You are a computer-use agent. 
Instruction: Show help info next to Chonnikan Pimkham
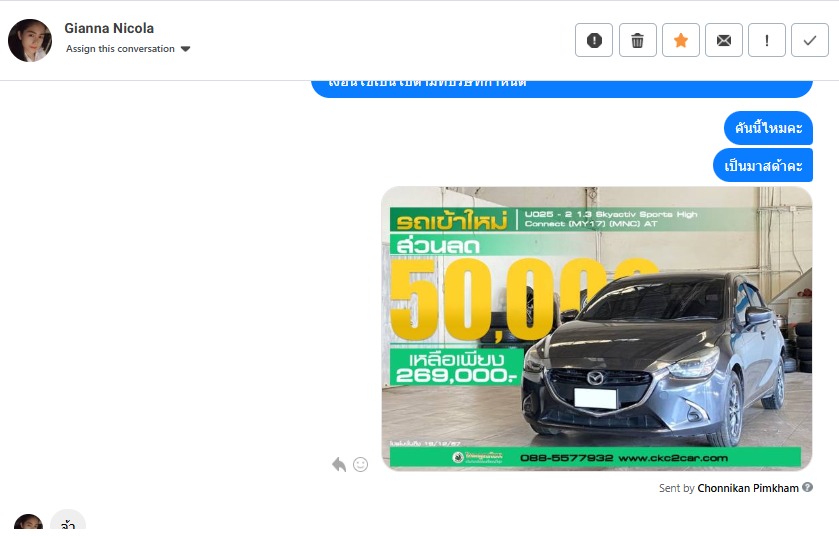[807, 487]
